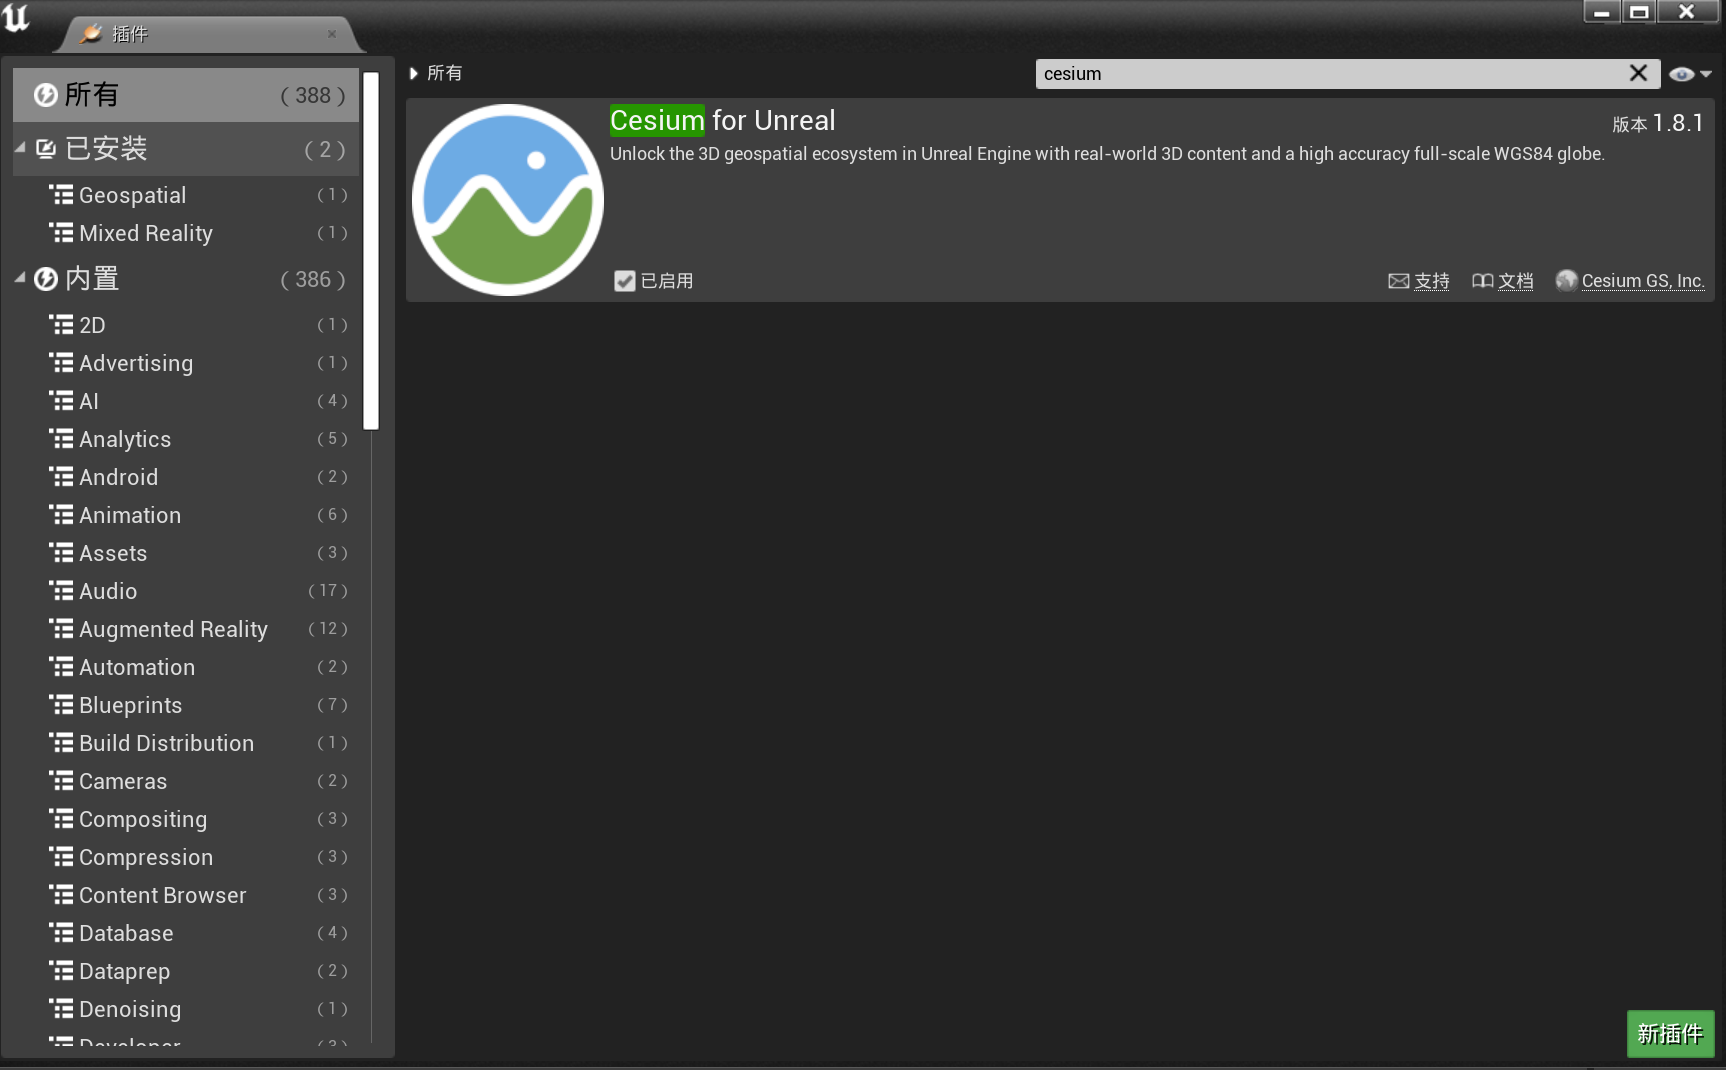Click the Augmented Reality count (12)
1726x1070 pixels.
pyautogui.click(x=328, y=629)
